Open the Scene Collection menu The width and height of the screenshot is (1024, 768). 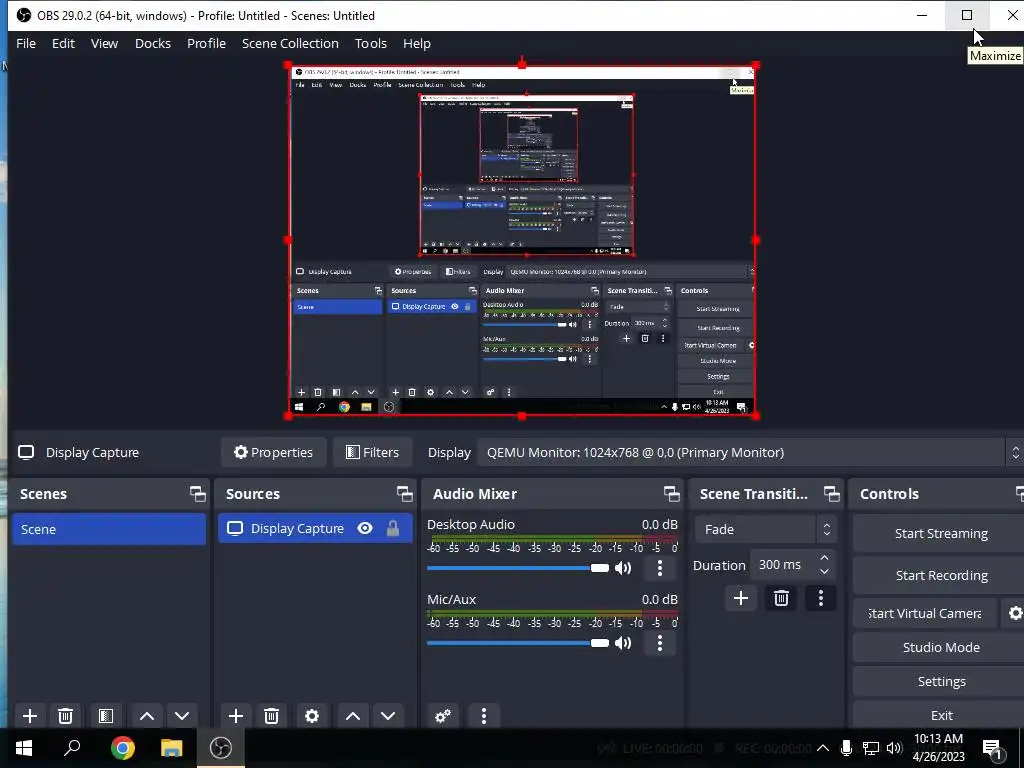coord(290,43)
